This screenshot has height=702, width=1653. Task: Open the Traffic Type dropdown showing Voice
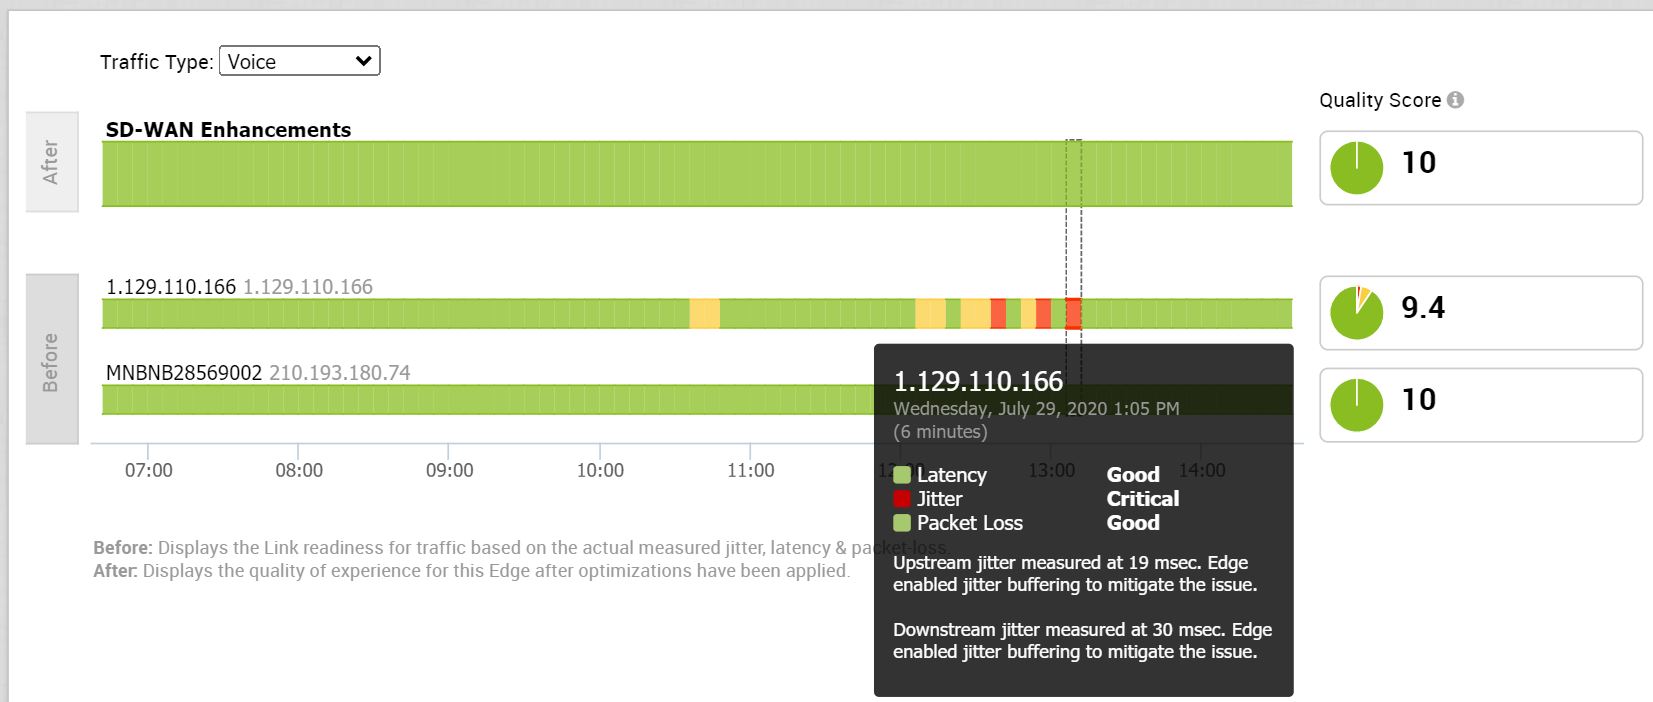tap(299, 61)
